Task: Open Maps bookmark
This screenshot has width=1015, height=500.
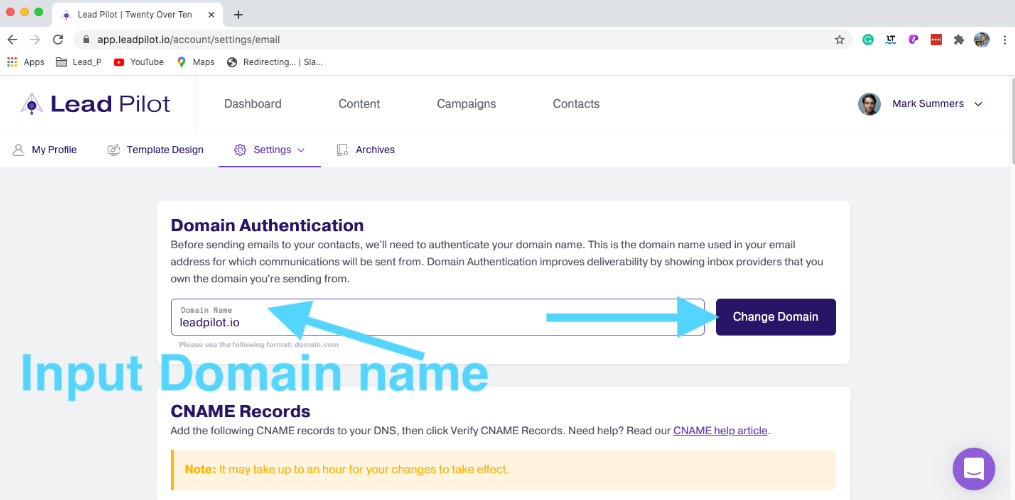Action: 195,62
